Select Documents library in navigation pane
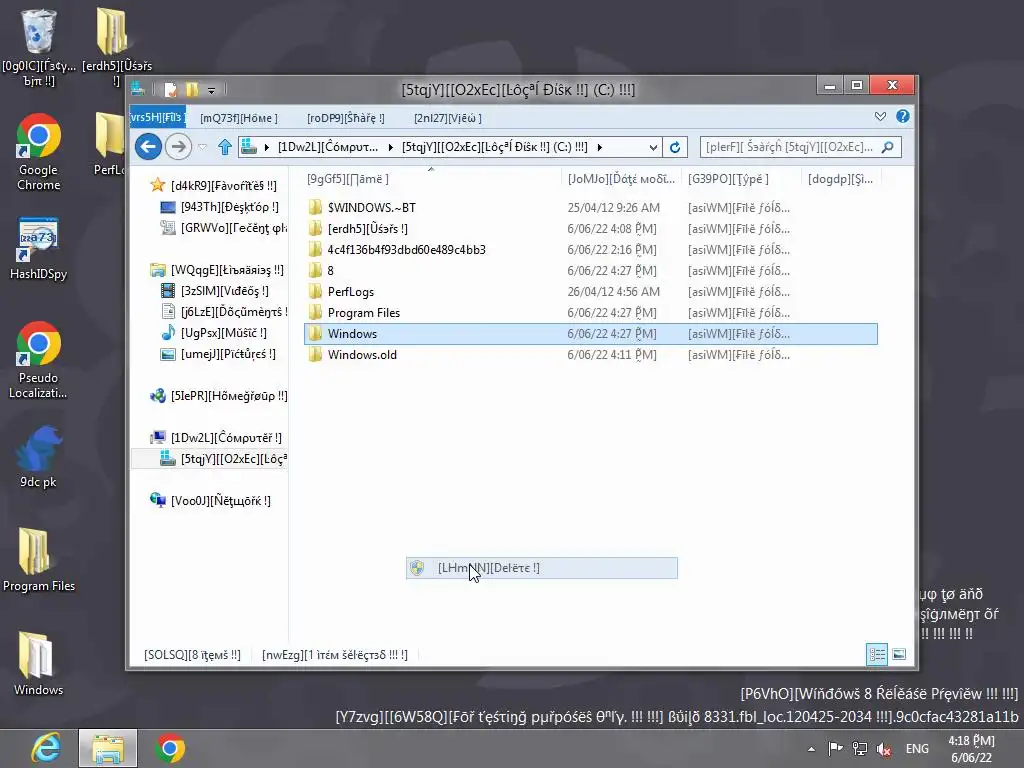The height and width of the screenshot is (768, 1024). [223, 312]
